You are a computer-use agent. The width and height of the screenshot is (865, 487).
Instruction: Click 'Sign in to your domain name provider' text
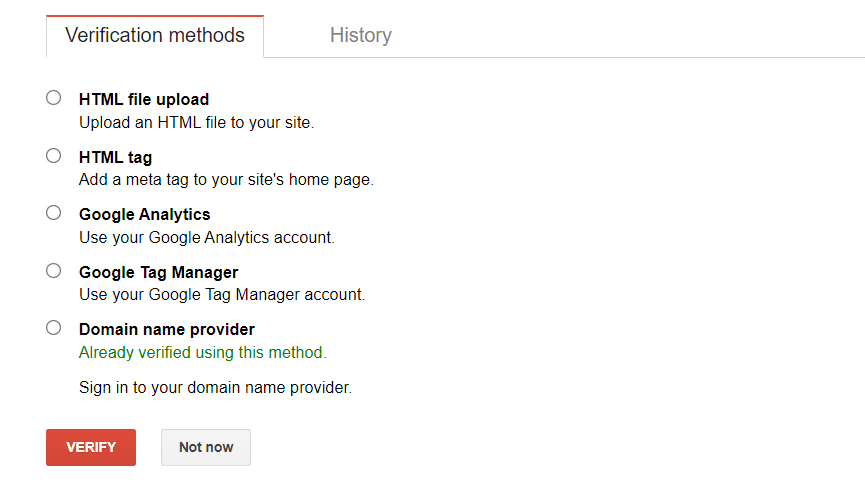[x=215, y=386]
